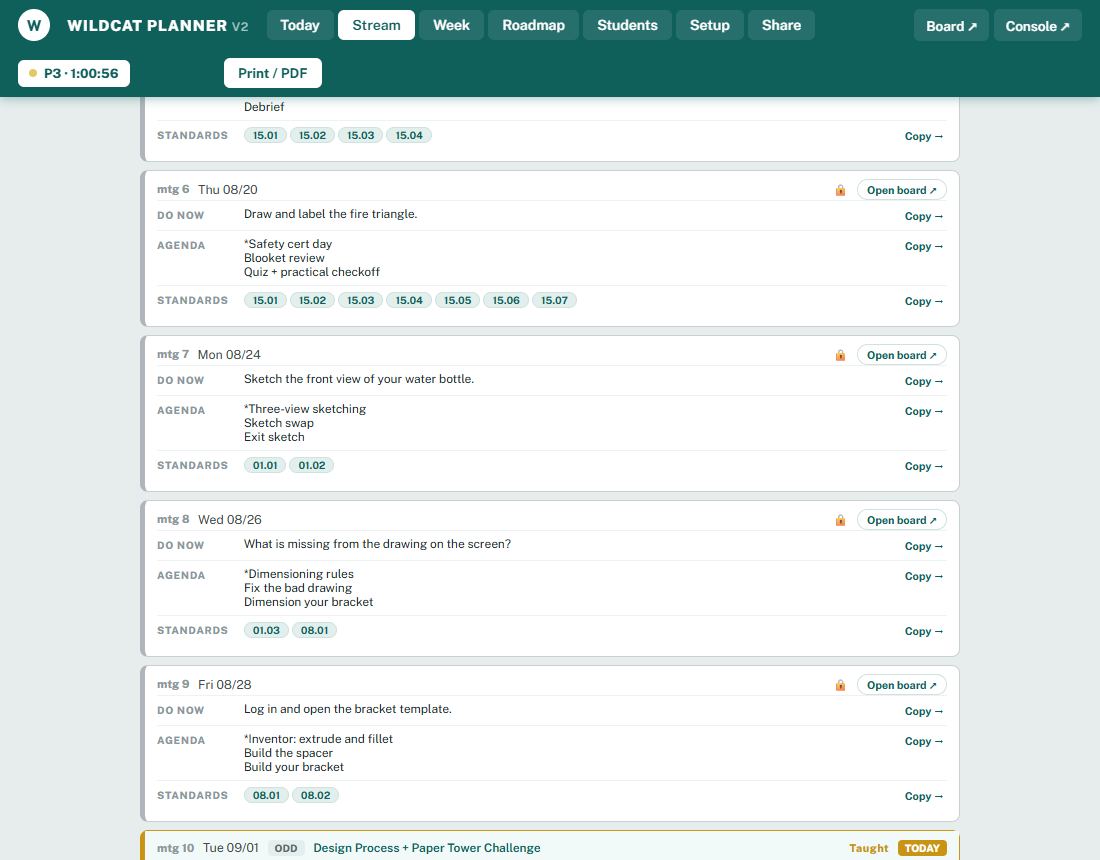This screenshot has height=860, width=1100.
Task: Click the 01.02 standard chip
Action: [x=311, y=465]
